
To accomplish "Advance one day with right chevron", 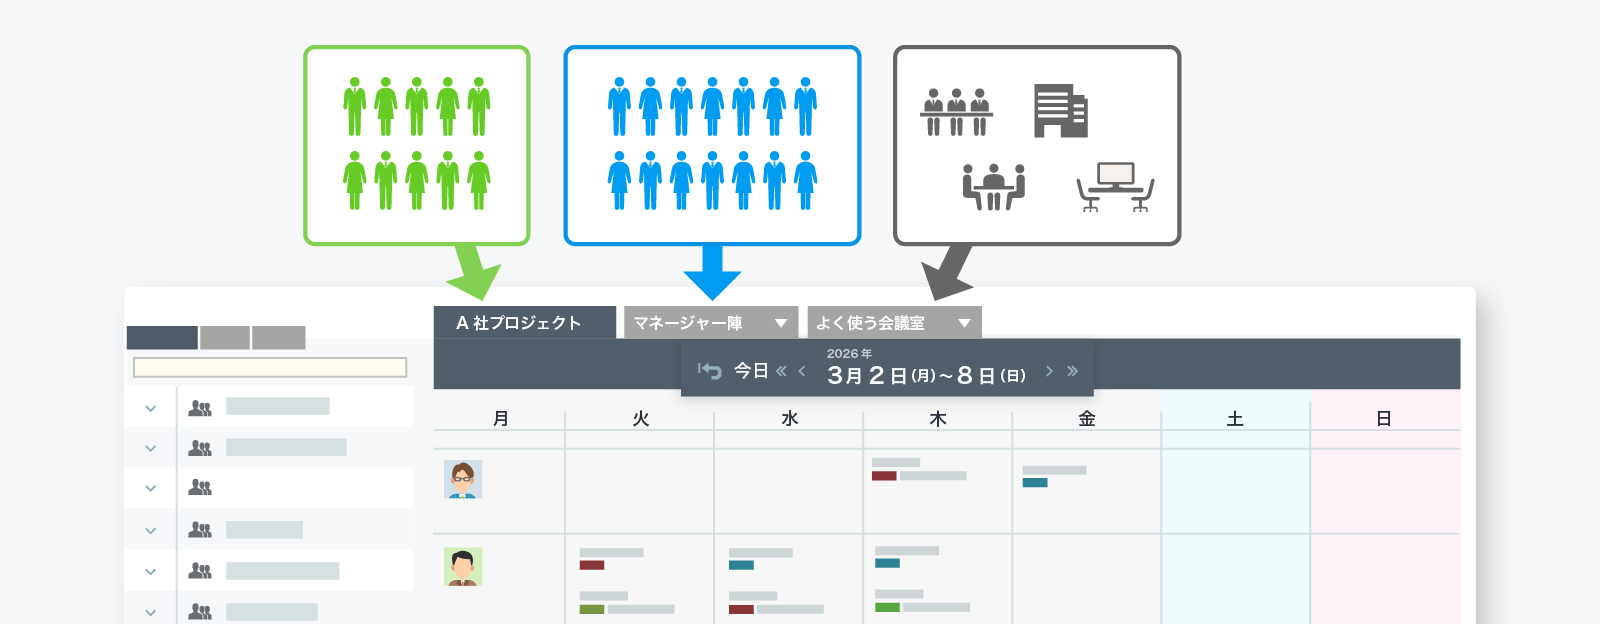I will pyautogui.click(x=1049, y=371).
